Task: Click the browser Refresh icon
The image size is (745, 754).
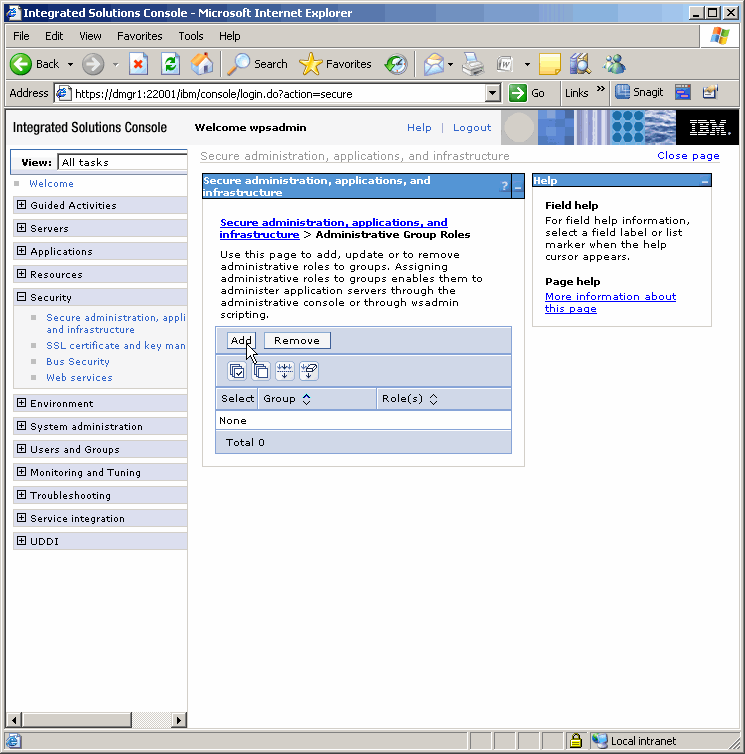Action: coord(171,64)
